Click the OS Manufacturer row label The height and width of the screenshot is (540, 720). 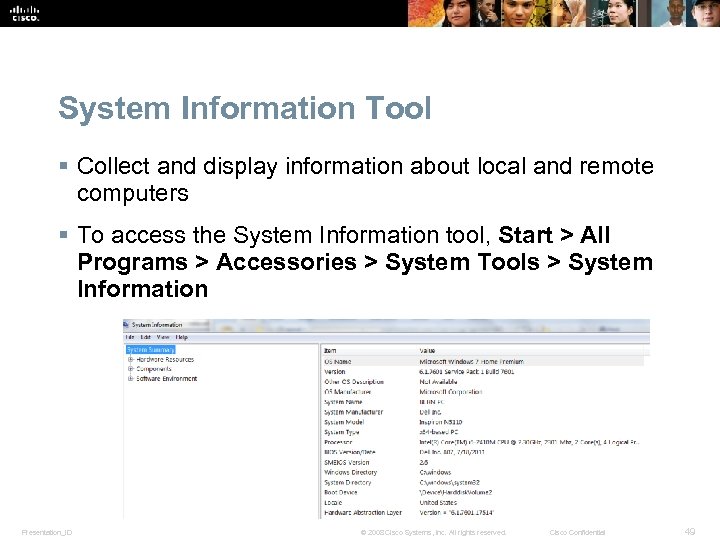(x=347, y=392)
